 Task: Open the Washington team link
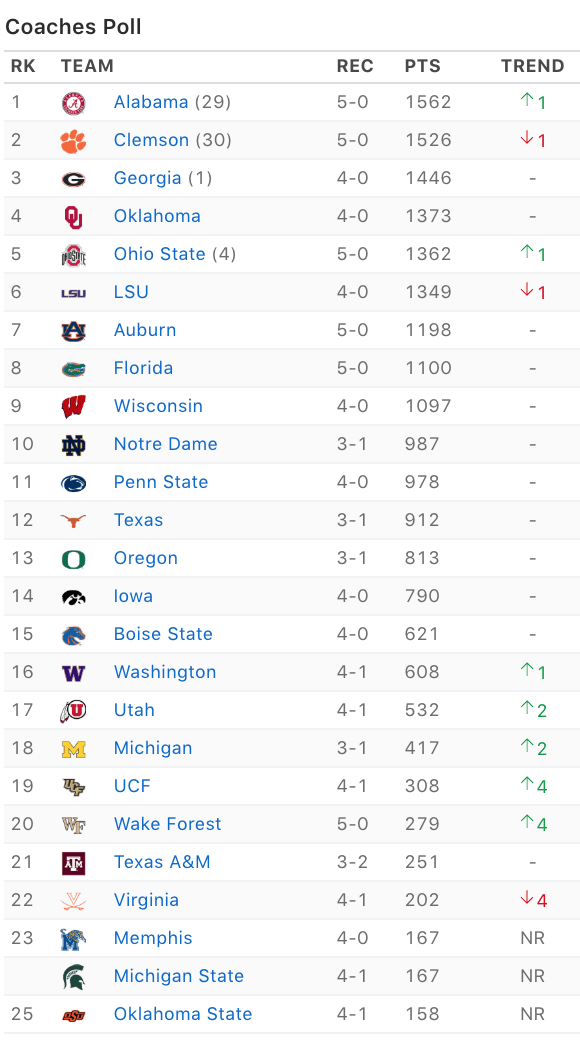[165, 672]
